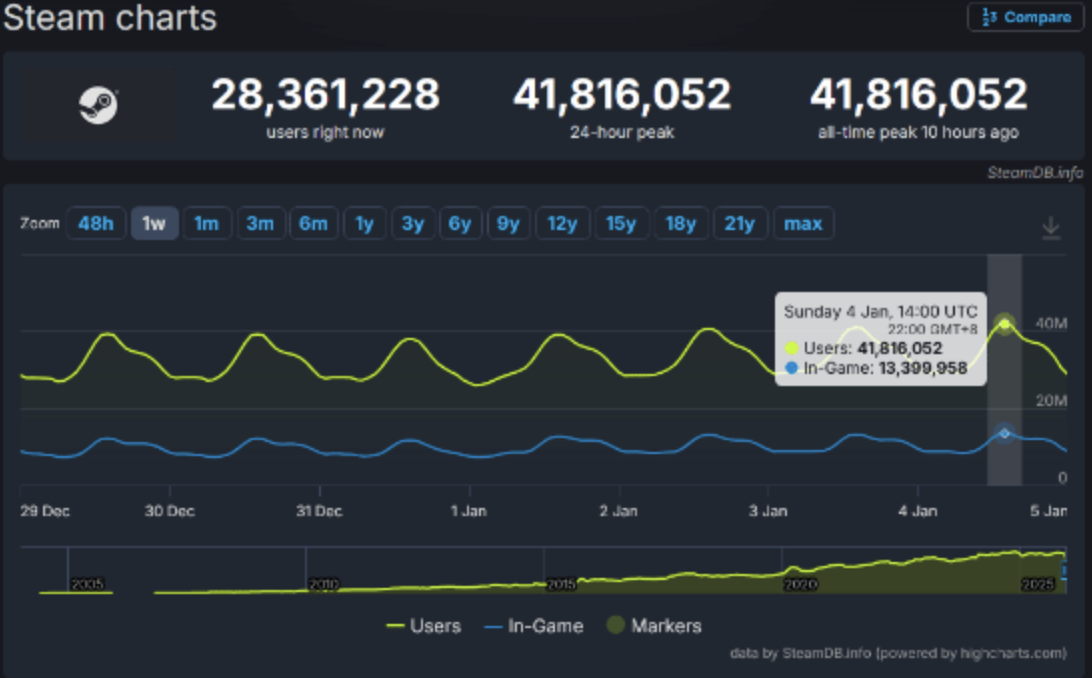1092x678 pixels.
Task: Select the 1w zoom range
Action: pos(154,223)
